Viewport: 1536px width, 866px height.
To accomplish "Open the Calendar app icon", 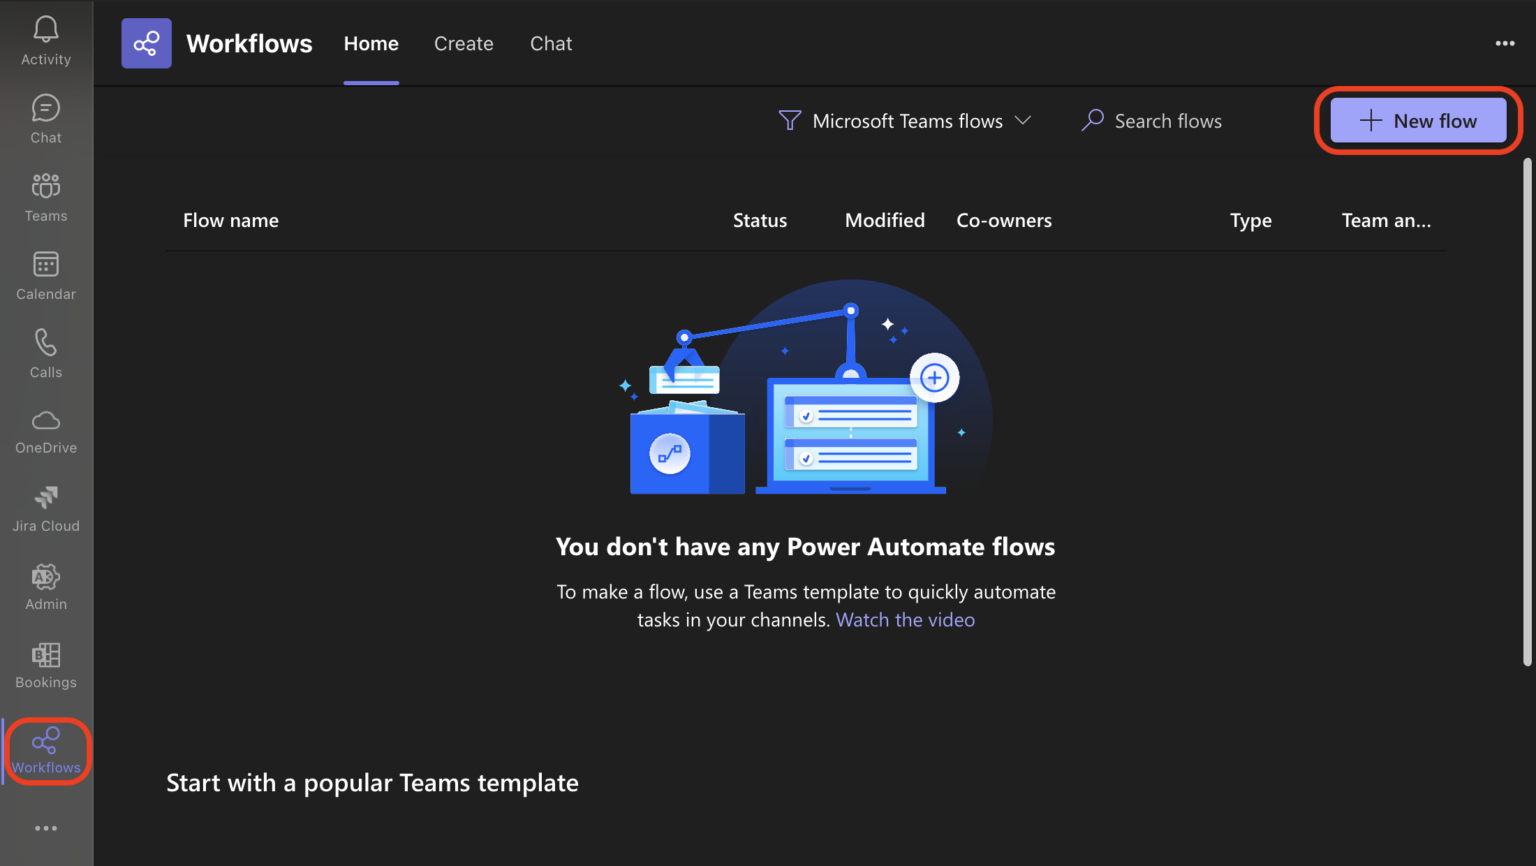I will pos(46,275).
